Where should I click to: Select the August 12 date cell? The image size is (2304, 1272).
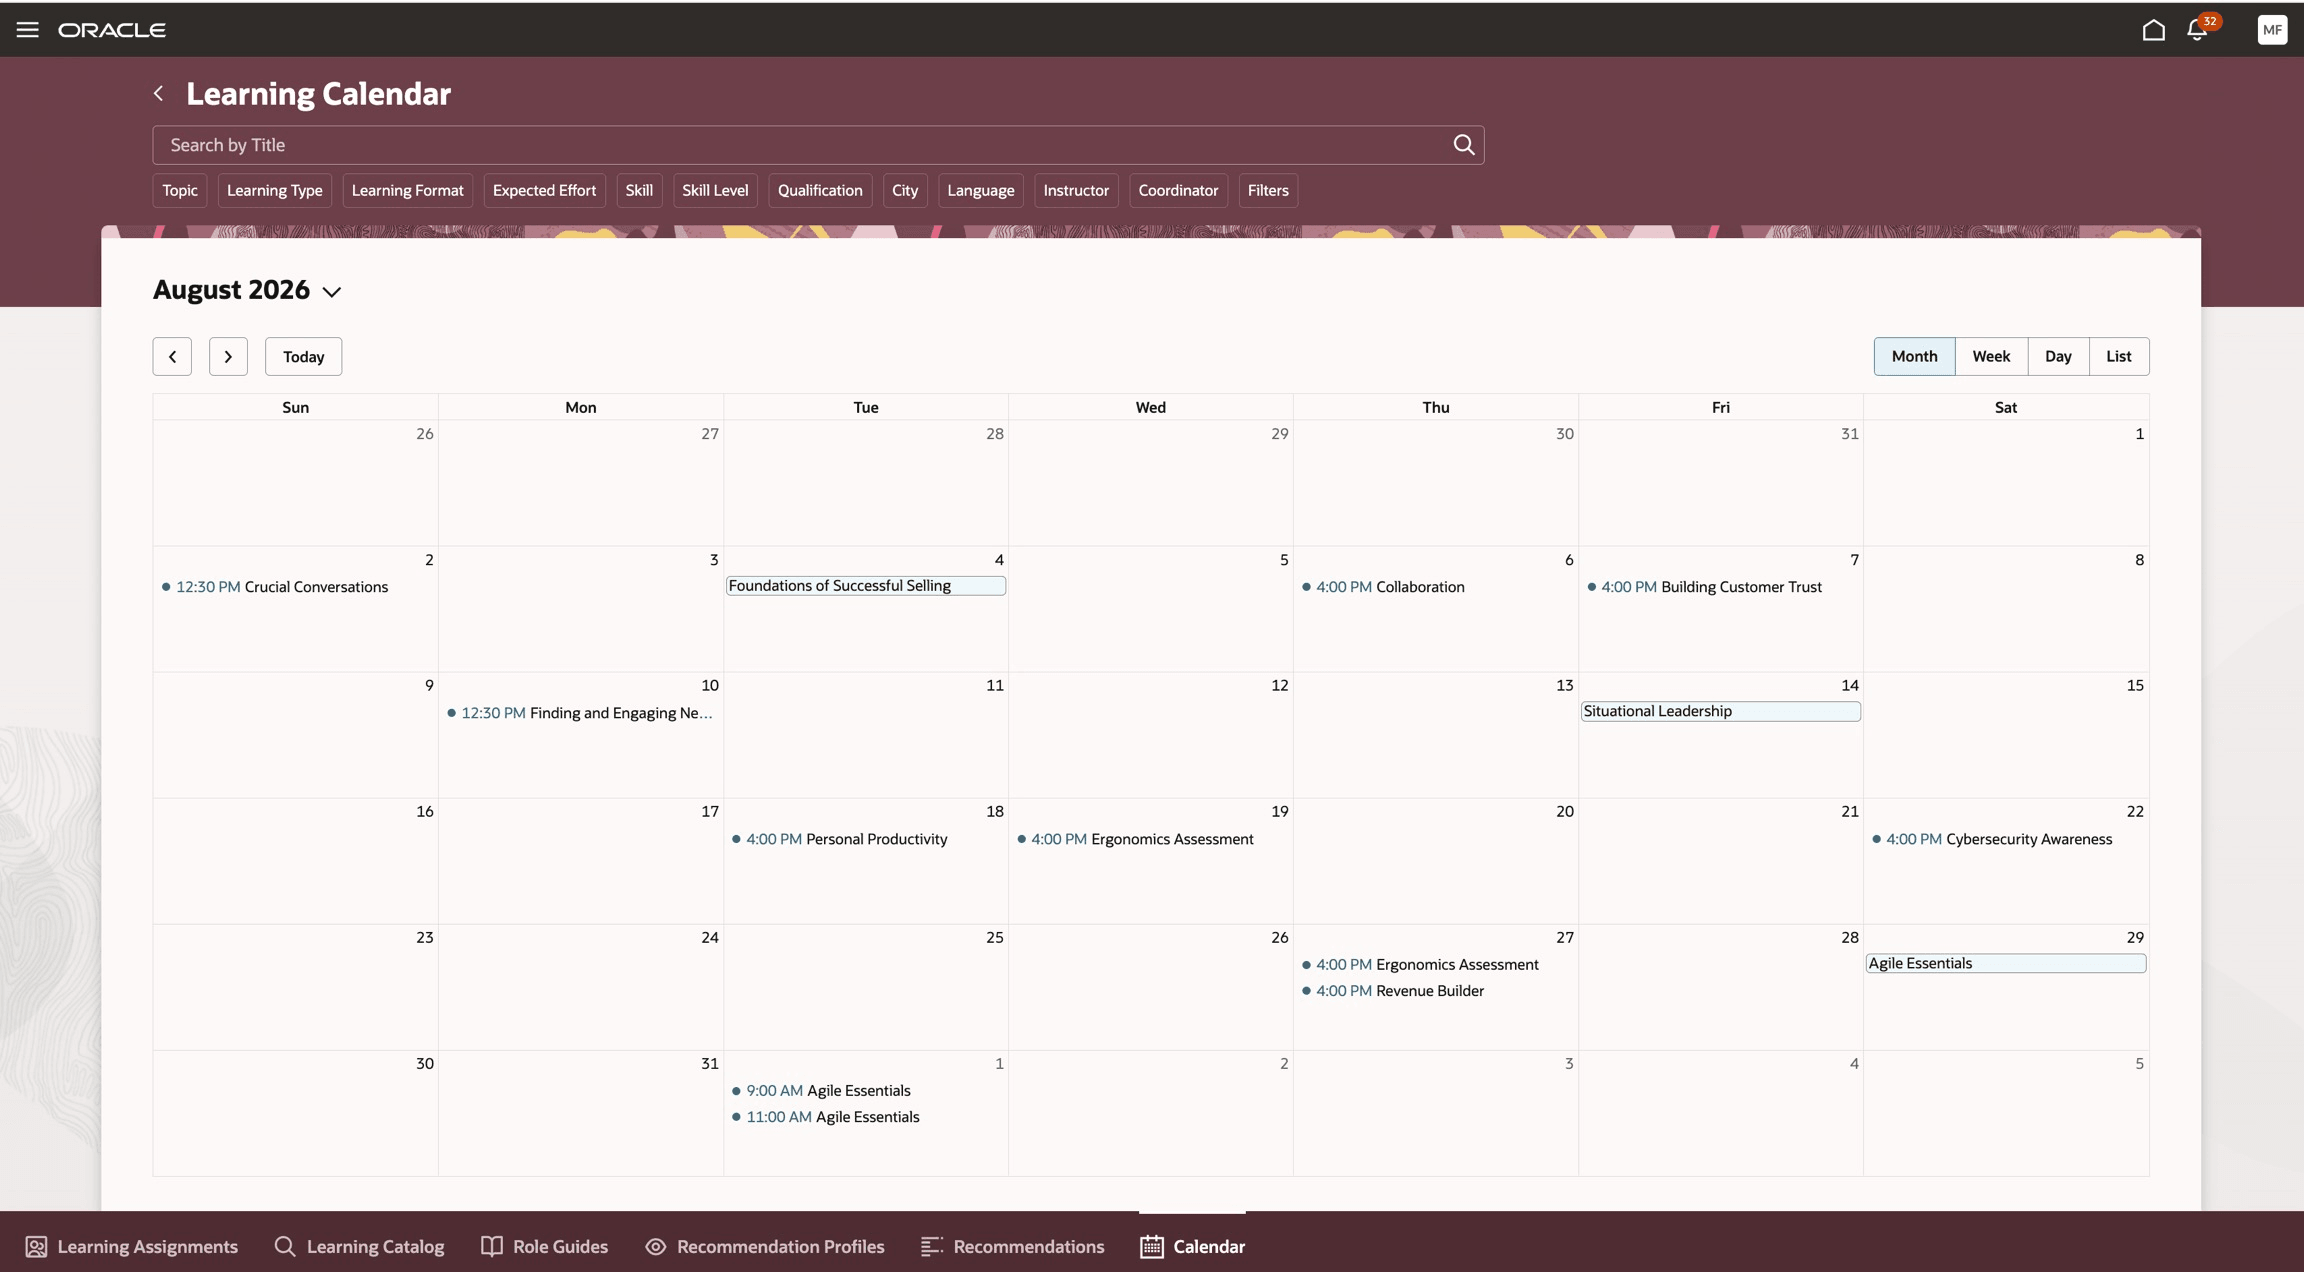point(1150,735)
